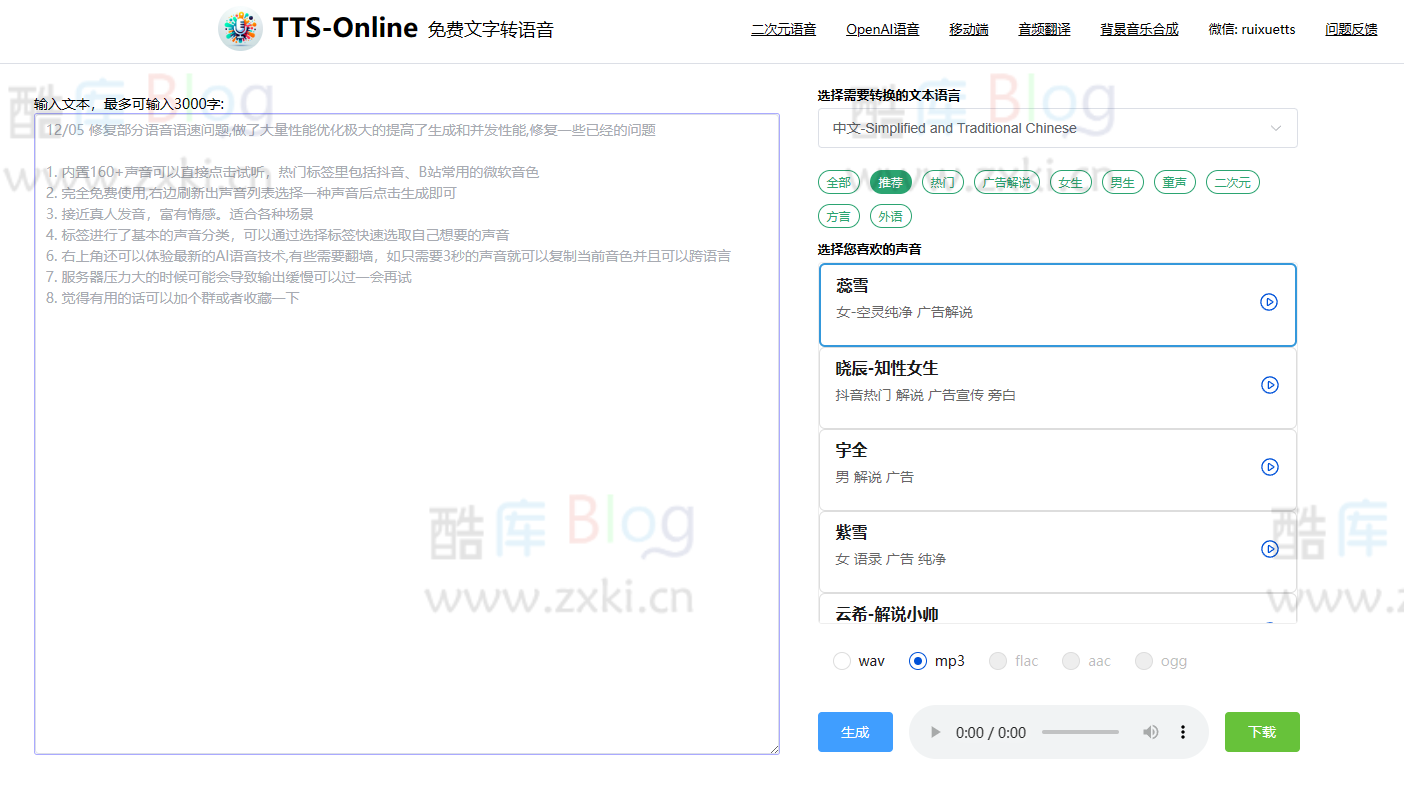Play the preview for 宇全 voice
Image resolution: width=1404 pixels, height=791 pixels.
tap(1270, 466)
